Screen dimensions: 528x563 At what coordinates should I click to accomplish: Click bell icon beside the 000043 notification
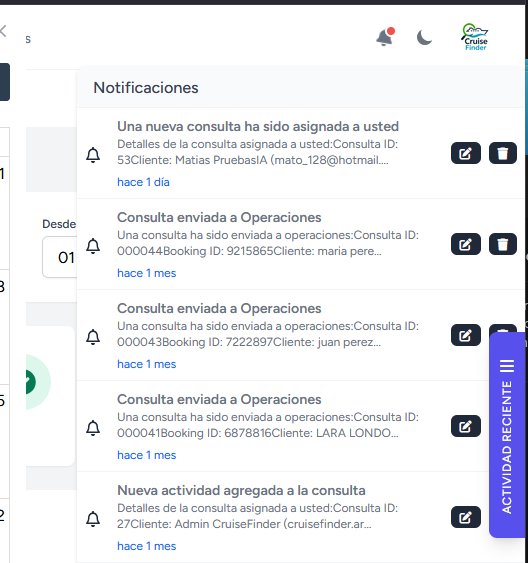click(93, 337)
